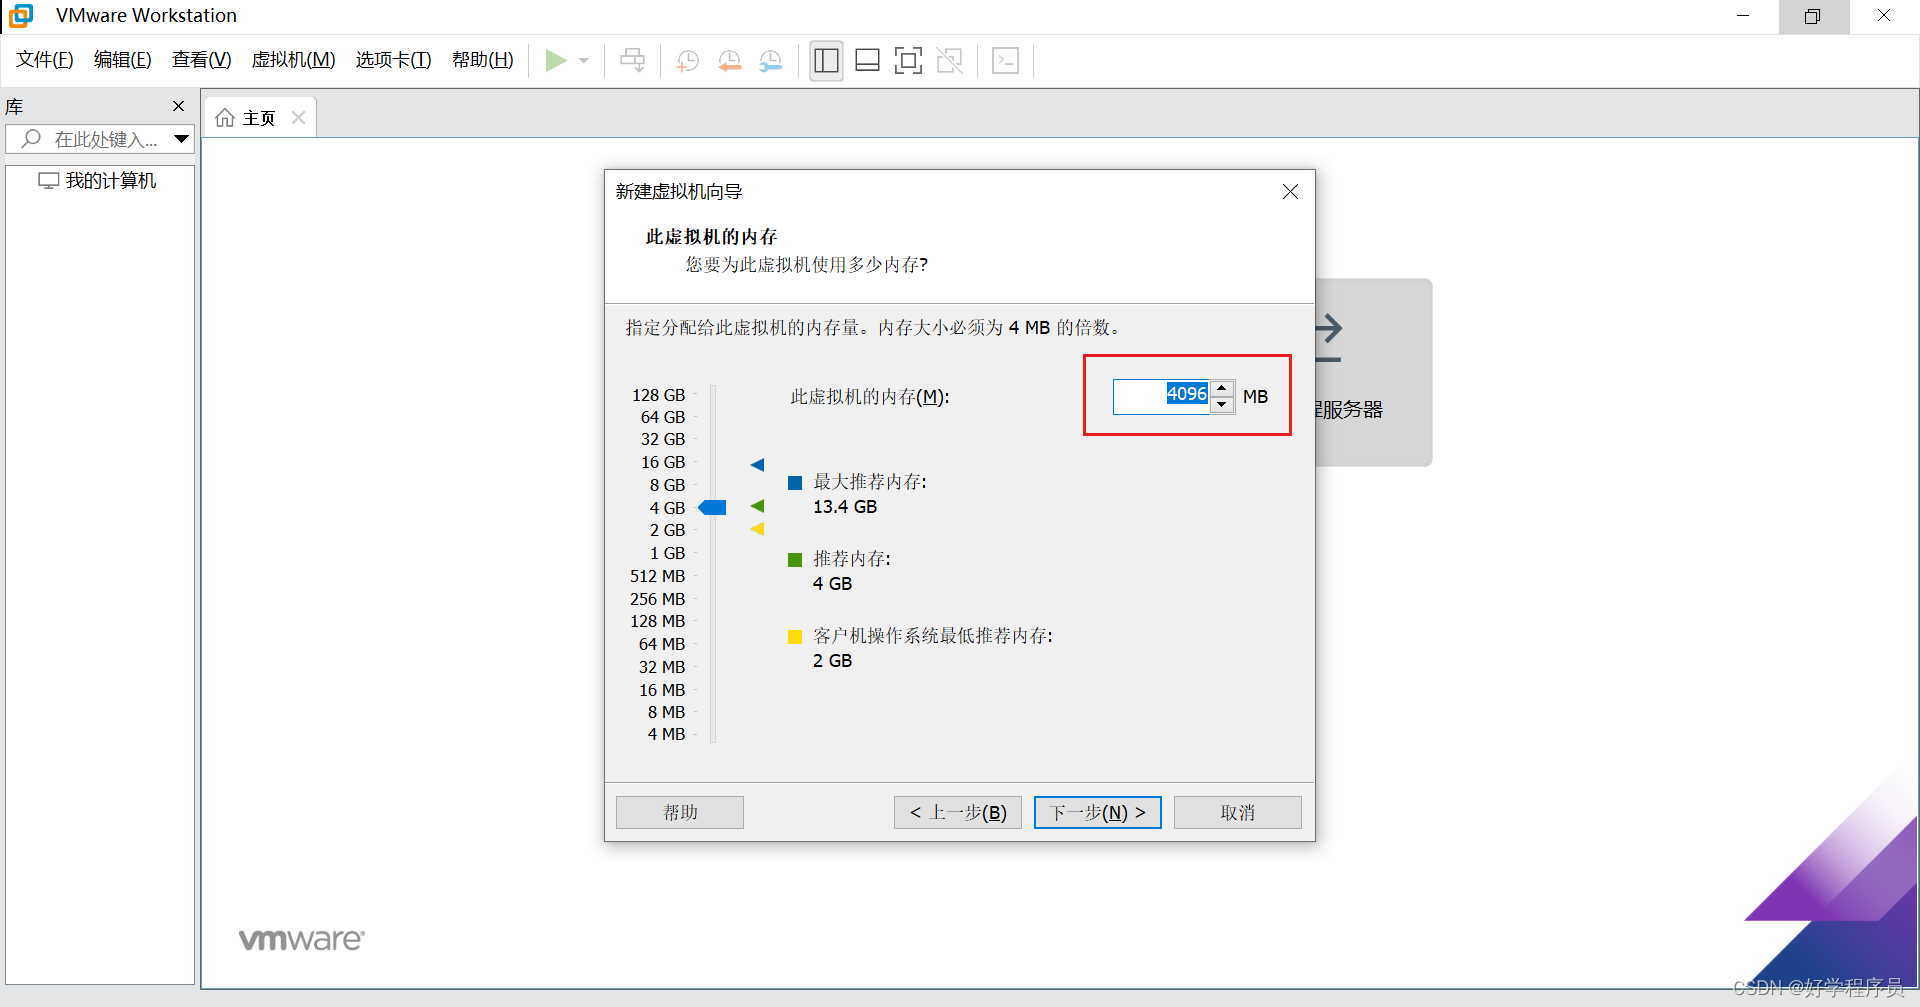The image size is (1920, 1007).
Task: Open the Snapshot Manager icon
Action: pyautogui.click(x=771, y=61)
